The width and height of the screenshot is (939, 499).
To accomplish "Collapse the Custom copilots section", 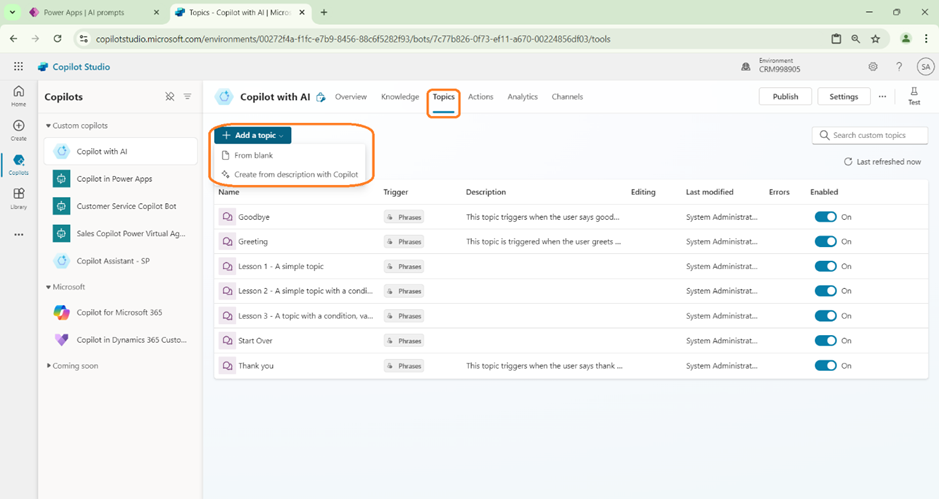I will [48, 126].
